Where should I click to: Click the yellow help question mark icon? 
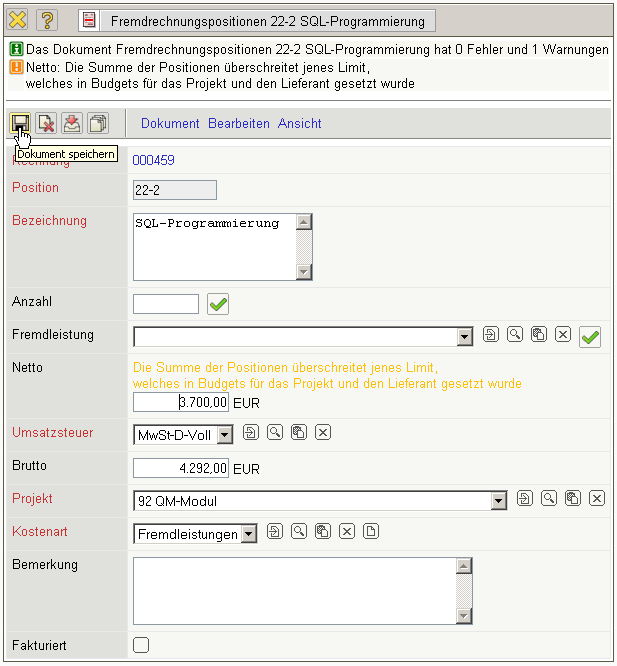(47, 20)
